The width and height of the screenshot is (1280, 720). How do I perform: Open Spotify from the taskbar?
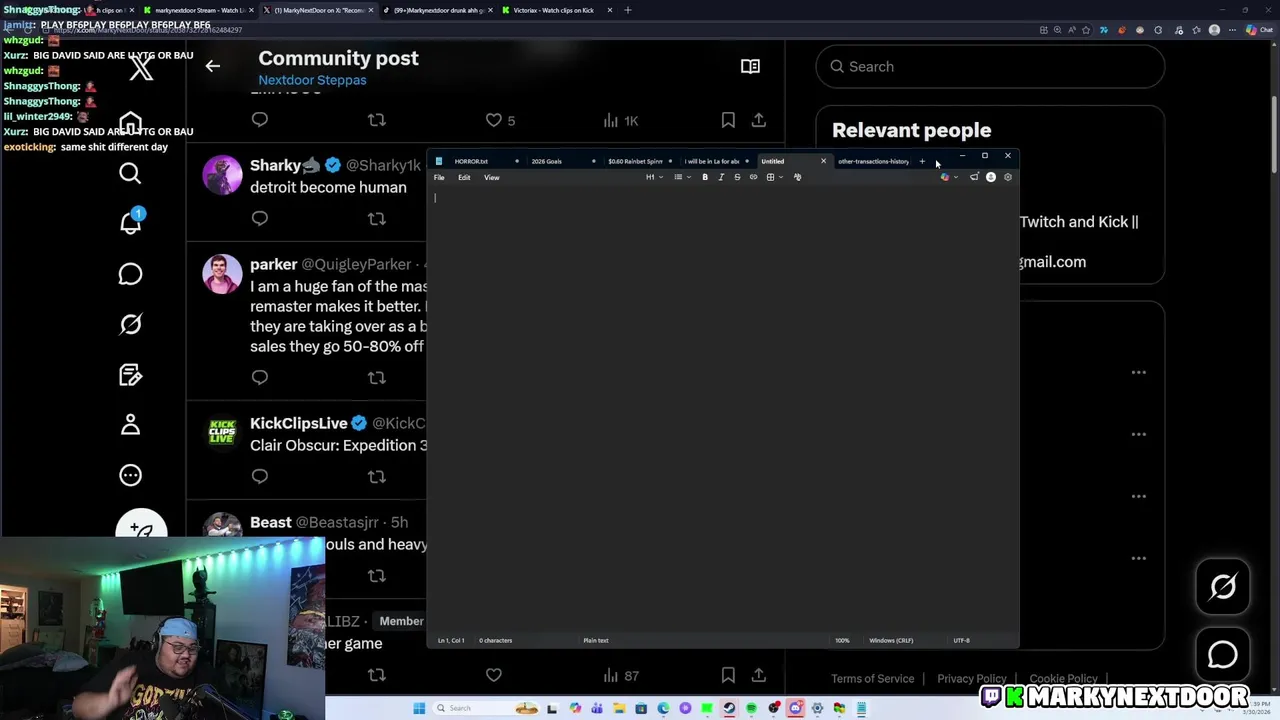click(x=751, y=708)
